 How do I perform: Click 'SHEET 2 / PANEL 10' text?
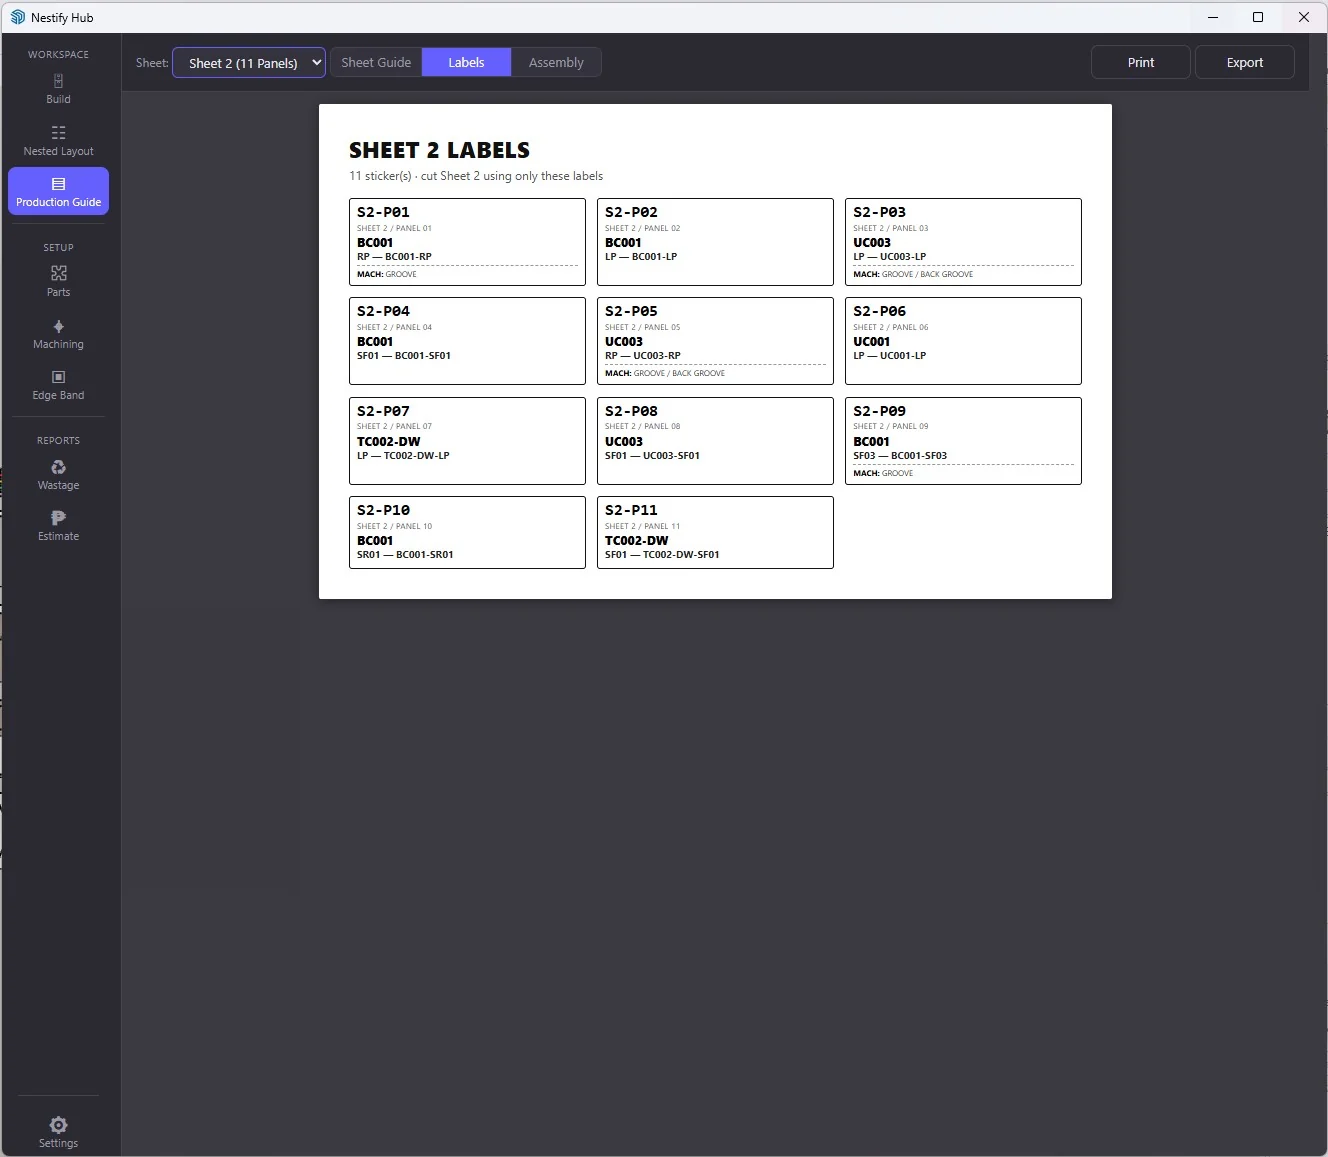394,526
